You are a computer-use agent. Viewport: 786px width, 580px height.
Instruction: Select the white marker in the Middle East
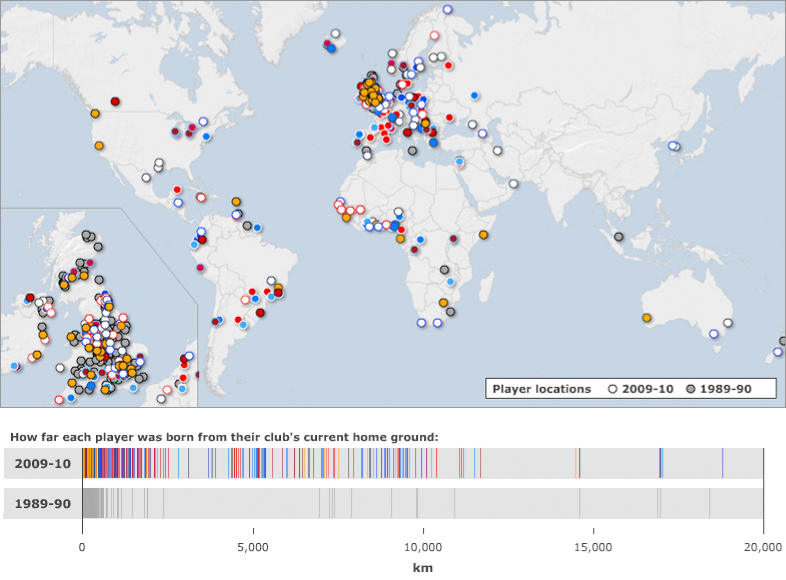coord(513,184)
